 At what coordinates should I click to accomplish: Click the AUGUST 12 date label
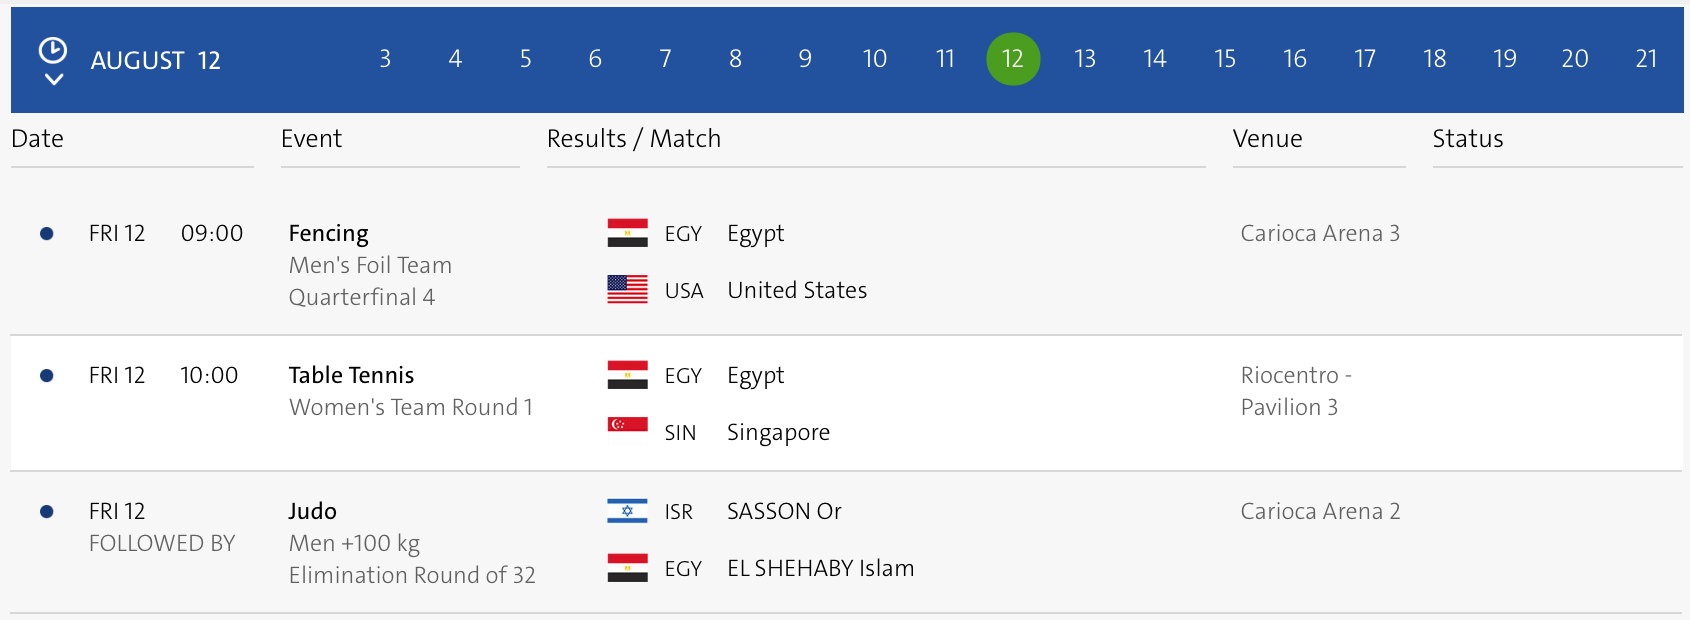(x=155, y=61)
